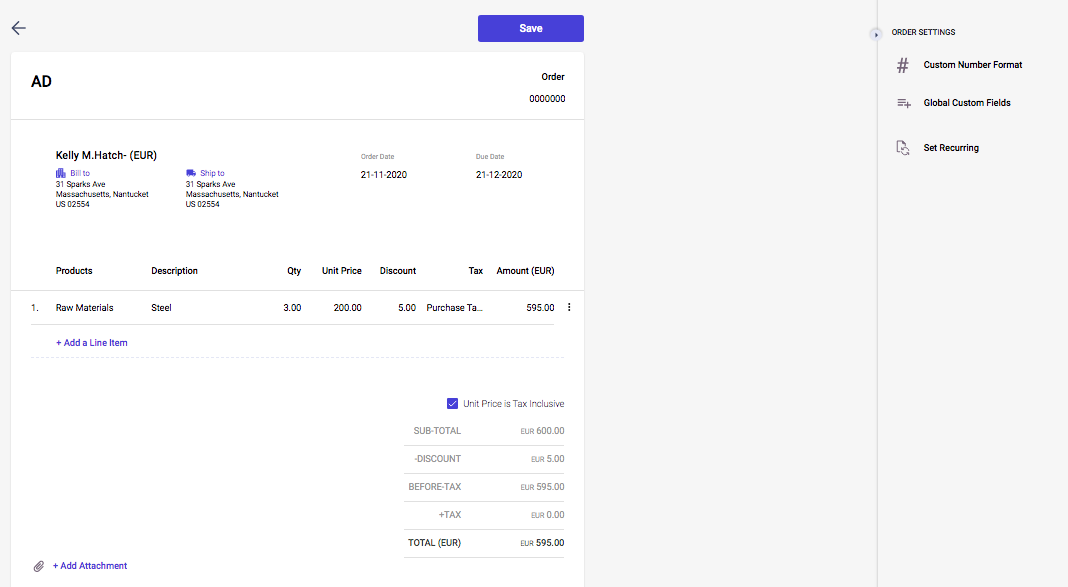Navigate back using the arrow icon
The height and width of the screenshot is (587, 1068).
(x=18, y=28)
